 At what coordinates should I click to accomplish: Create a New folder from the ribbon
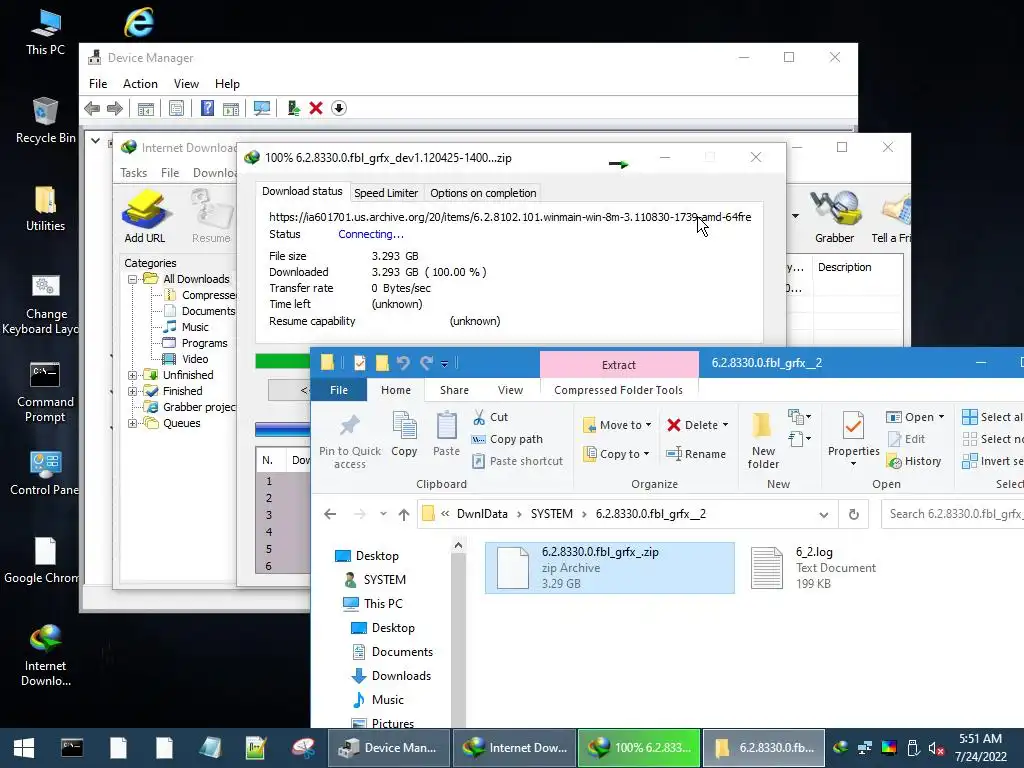pyautogui.click(x=763, y=441)
